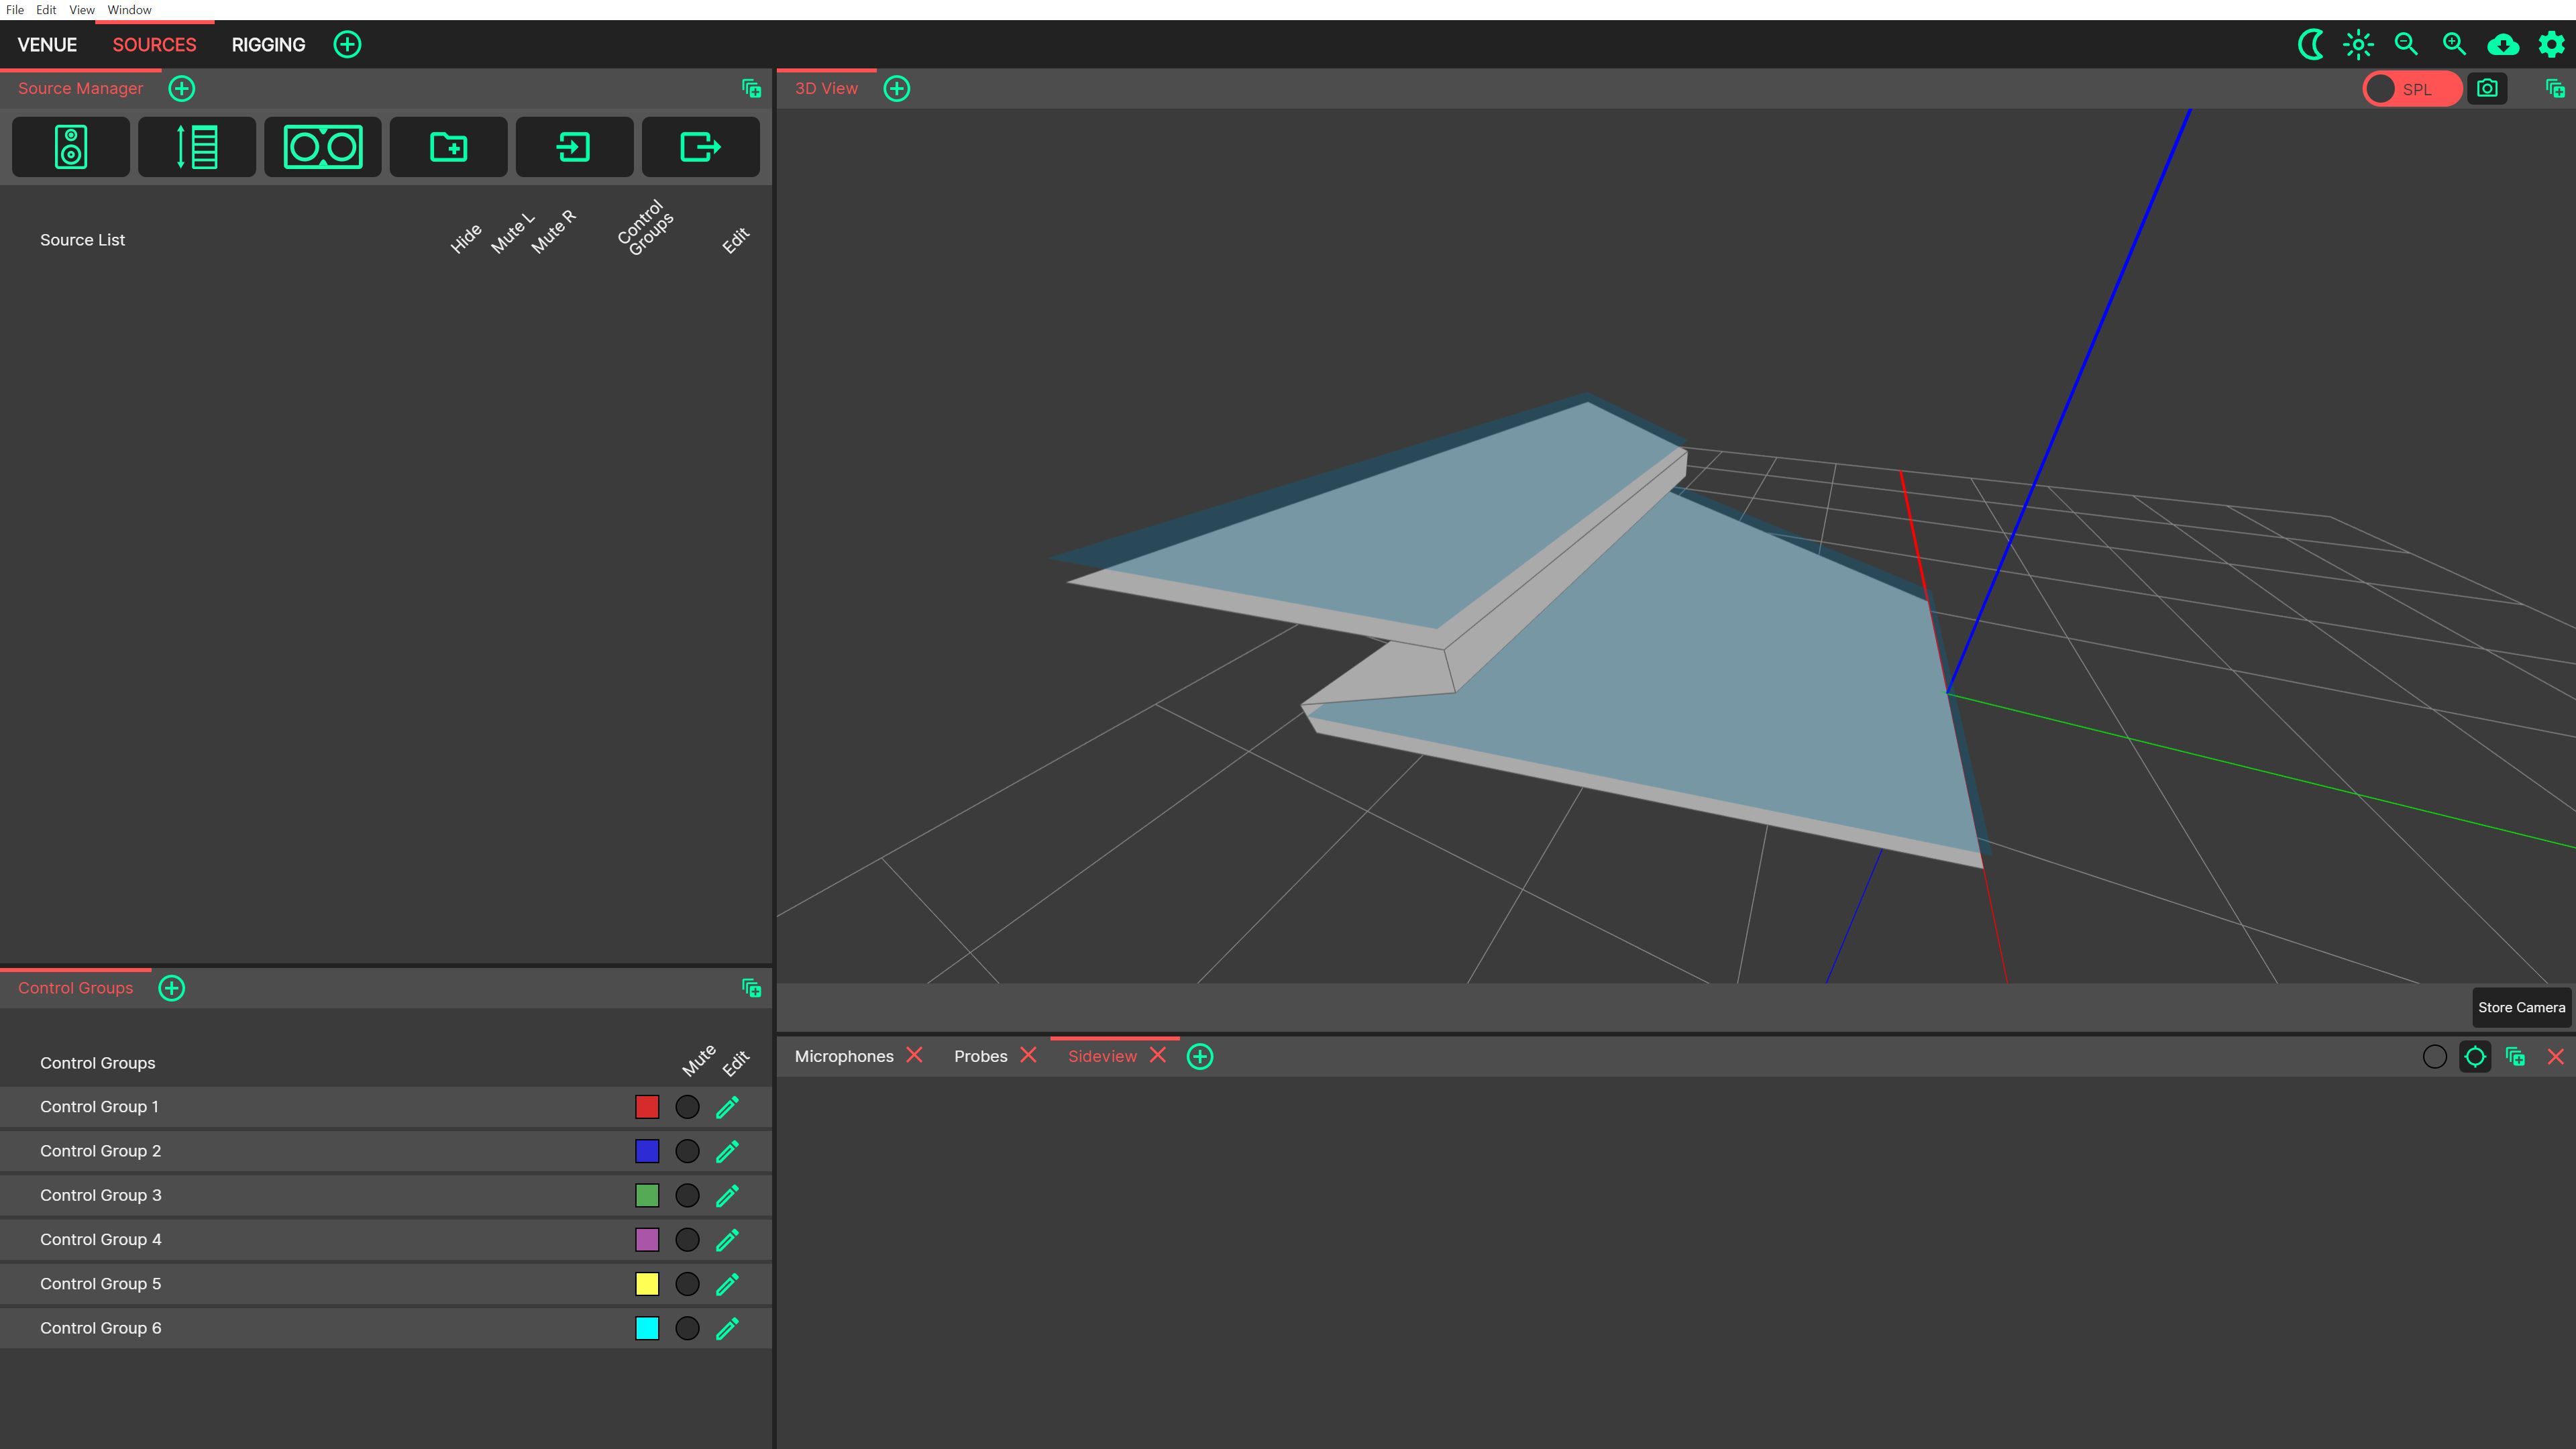This screenshot has height=1449, width=2576.
Task: Switch to the RIGGING tab
Action: click(268, 45)
